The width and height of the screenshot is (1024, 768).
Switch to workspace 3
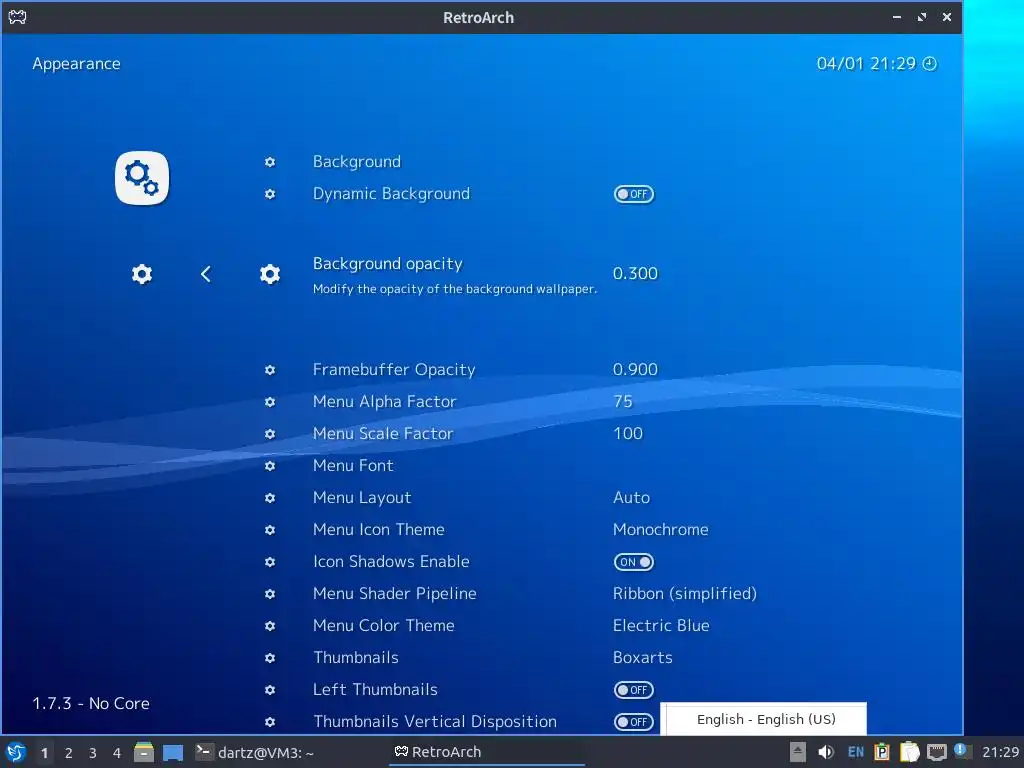[x=93, y=753]
